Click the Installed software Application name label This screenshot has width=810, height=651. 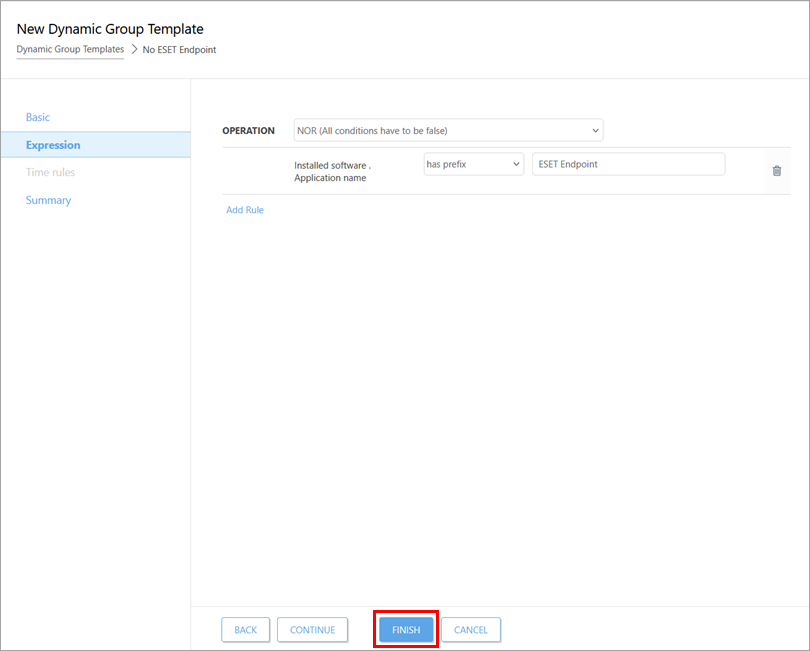click(x=331, y=171)
